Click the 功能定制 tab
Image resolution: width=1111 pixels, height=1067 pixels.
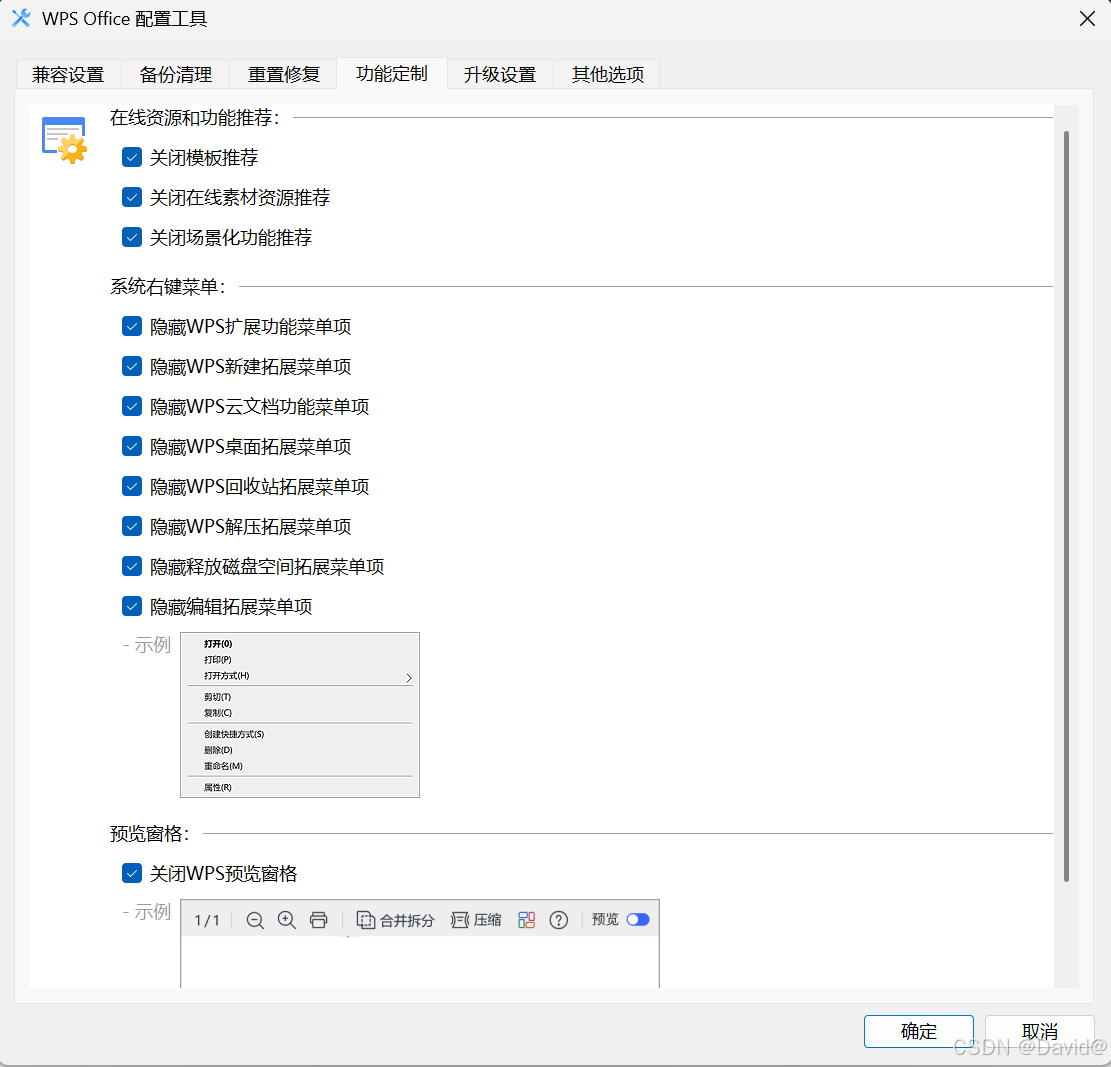[x=392, y=74]
